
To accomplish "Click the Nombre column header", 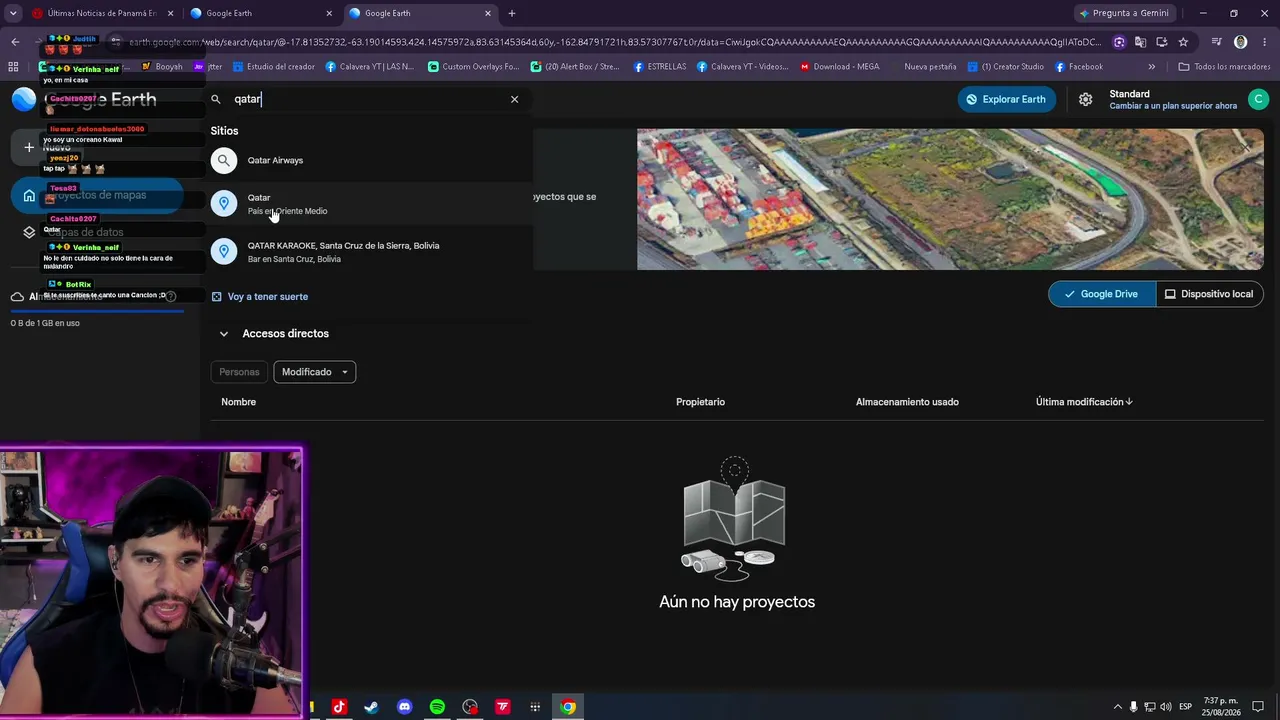I will [239, 402].
